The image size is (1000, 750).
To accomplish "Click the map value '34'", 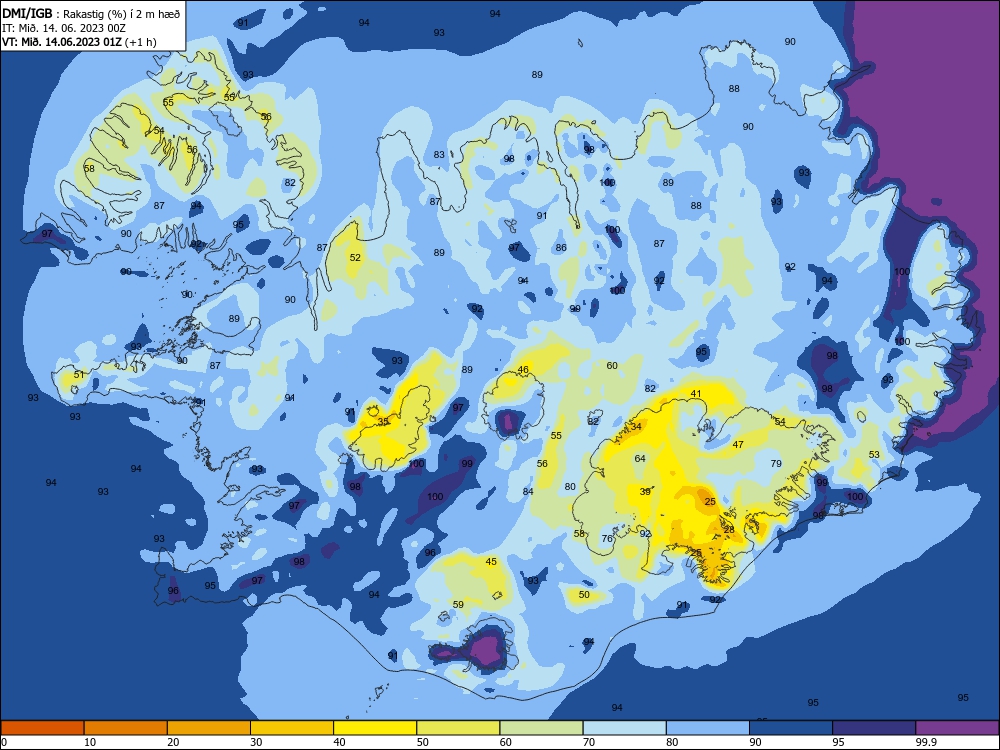I will coord(636,427).
